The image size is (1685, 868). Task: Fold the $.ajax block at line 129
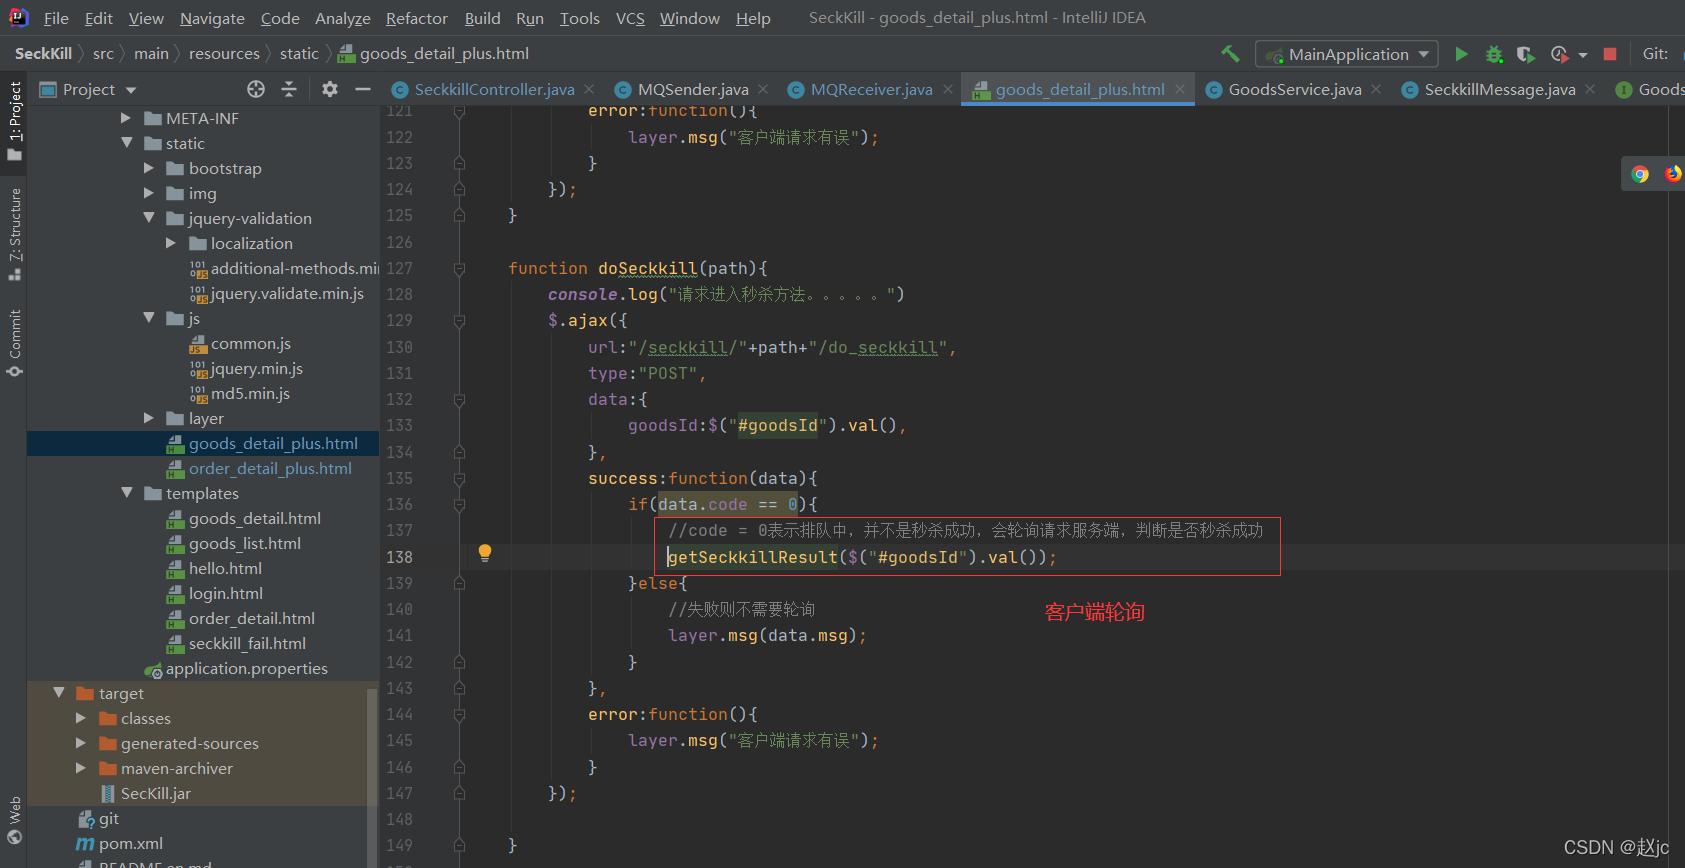[459, 321]
